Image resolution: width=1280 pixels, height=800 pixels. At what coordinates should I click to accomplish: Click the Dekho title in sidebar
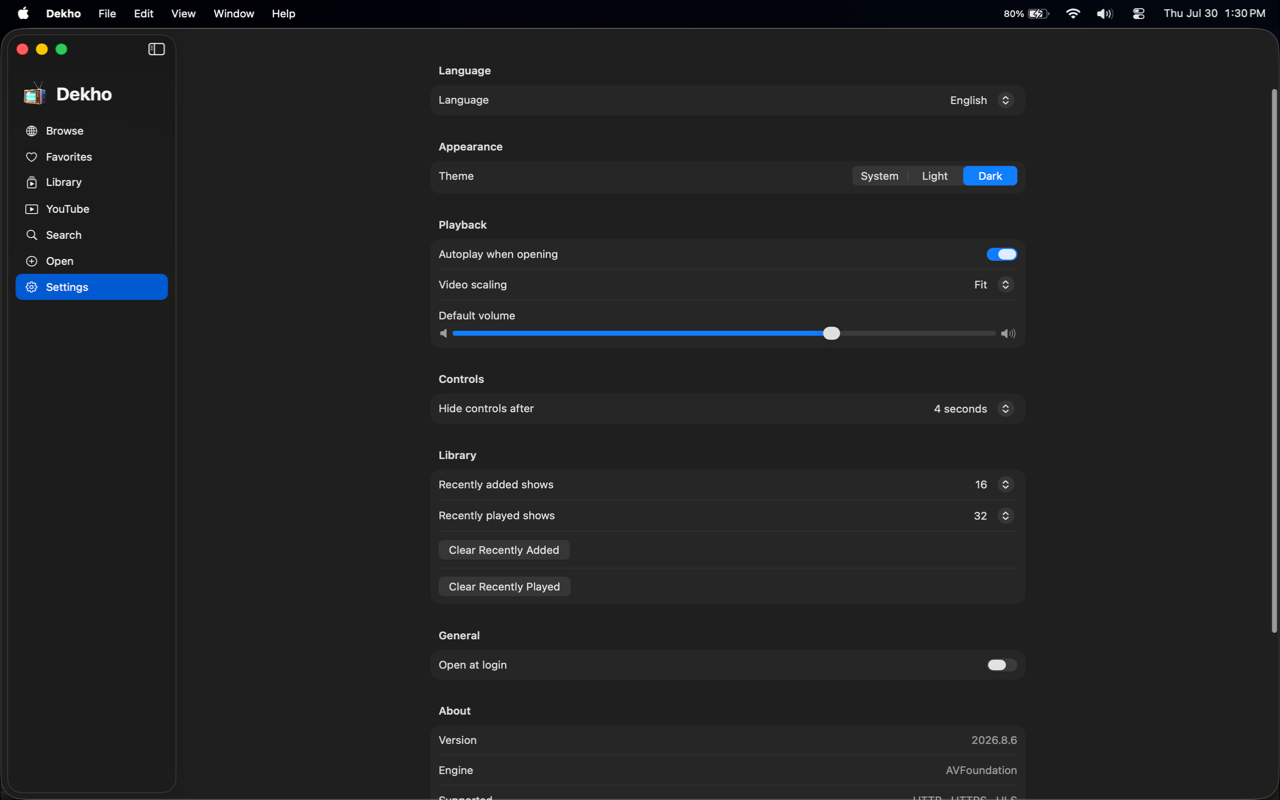84,94
